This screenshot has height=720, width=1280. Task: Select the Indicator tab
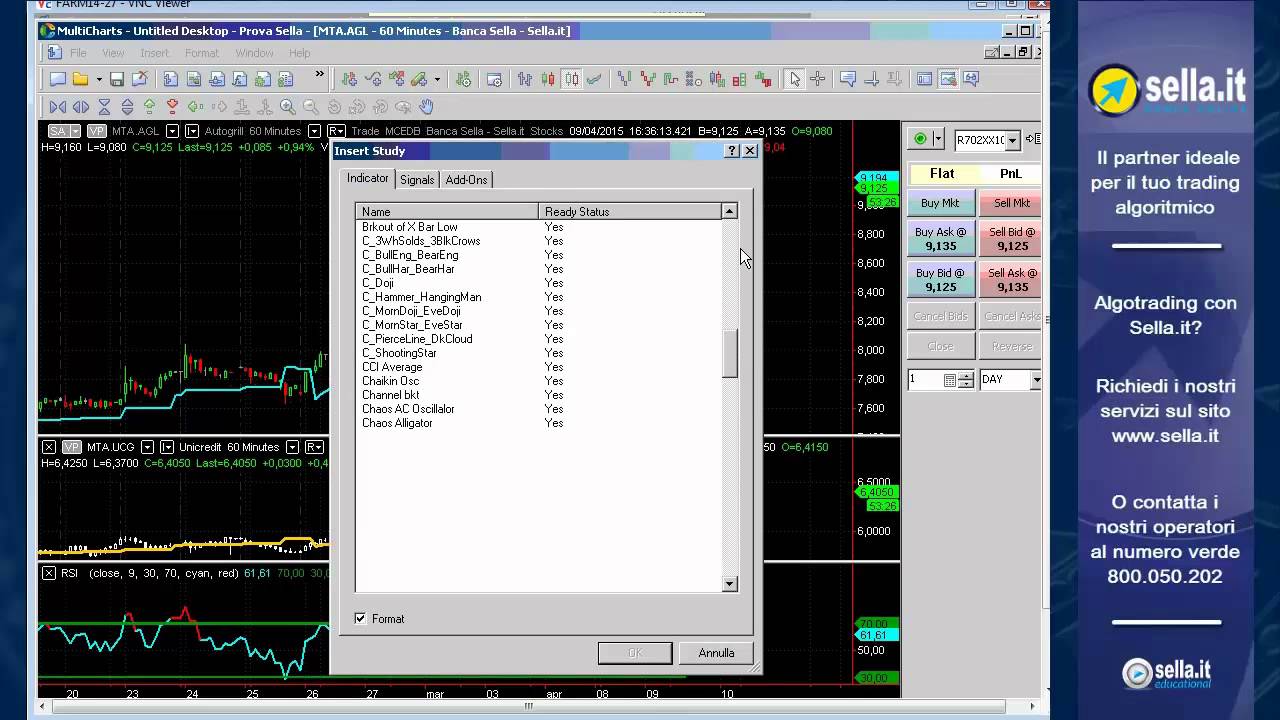pyautogui.click(x=368, y=178)
